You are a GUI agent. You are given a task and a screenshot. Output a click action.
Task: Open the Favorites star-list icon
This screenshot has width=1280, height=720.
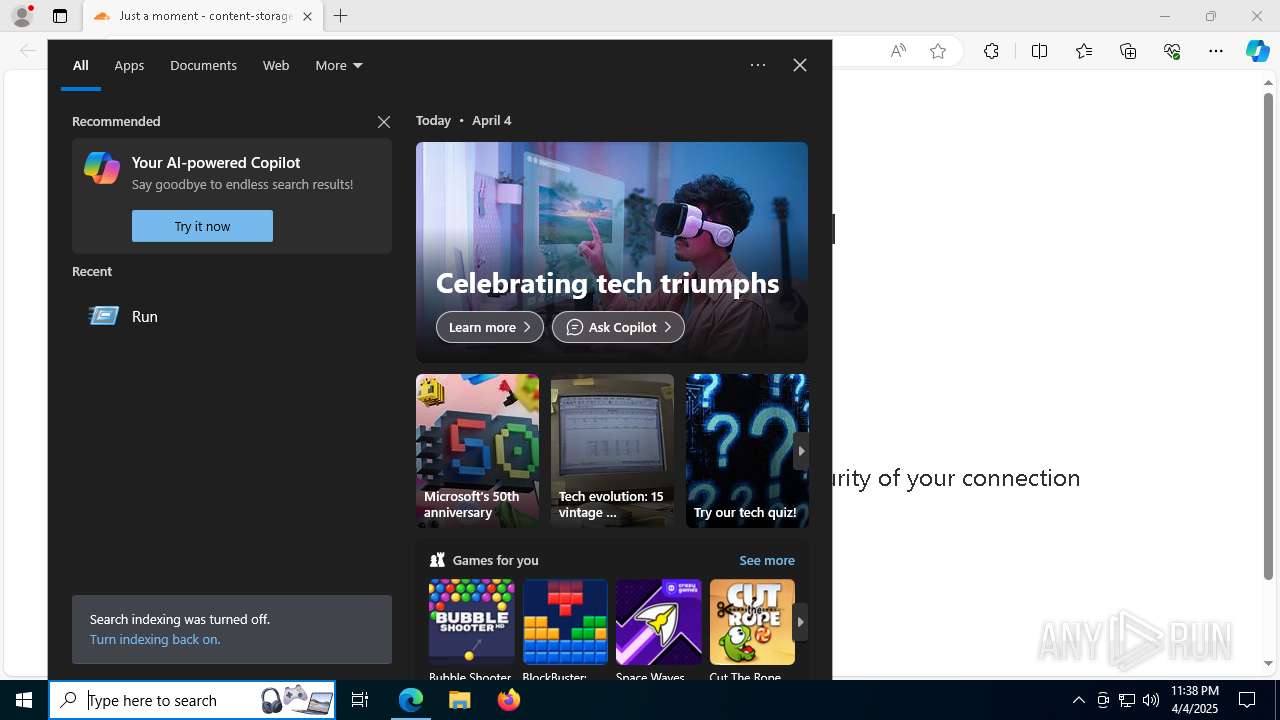(x=1084, y=51)
